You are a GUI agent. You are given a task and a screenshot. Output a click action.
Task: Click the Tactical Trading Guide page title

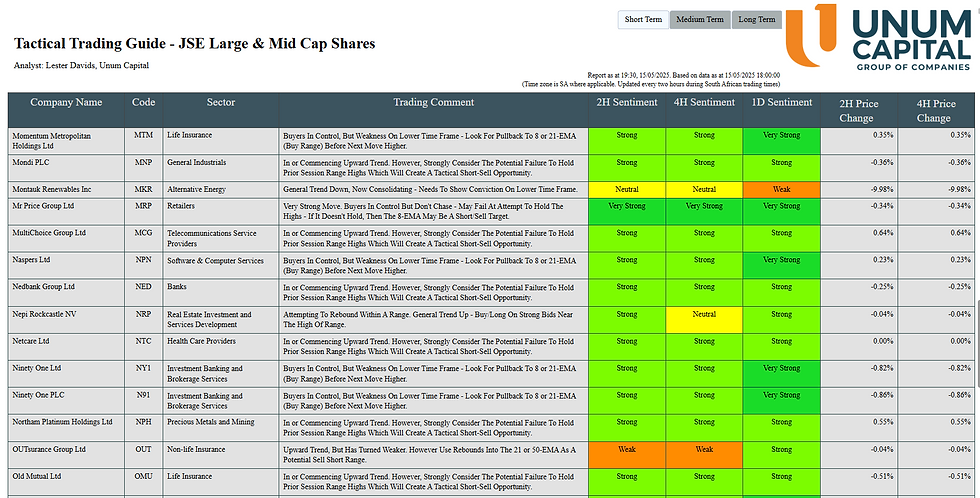click(x=194, y=44)
